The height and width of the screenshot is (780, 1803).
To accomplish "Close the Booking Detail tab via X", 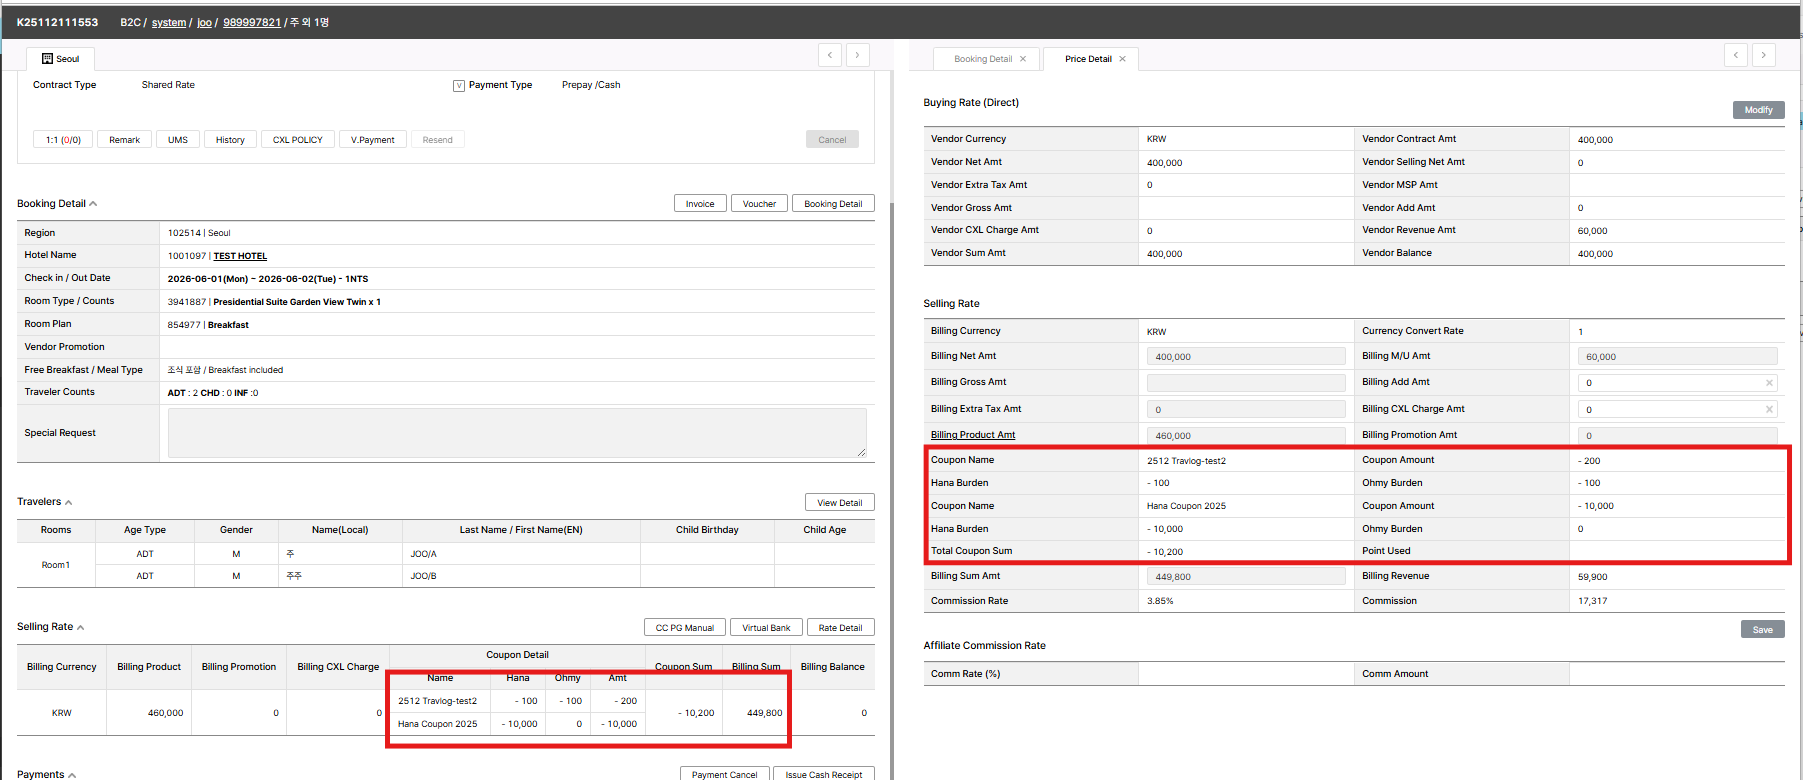I will pos(1022,59).
